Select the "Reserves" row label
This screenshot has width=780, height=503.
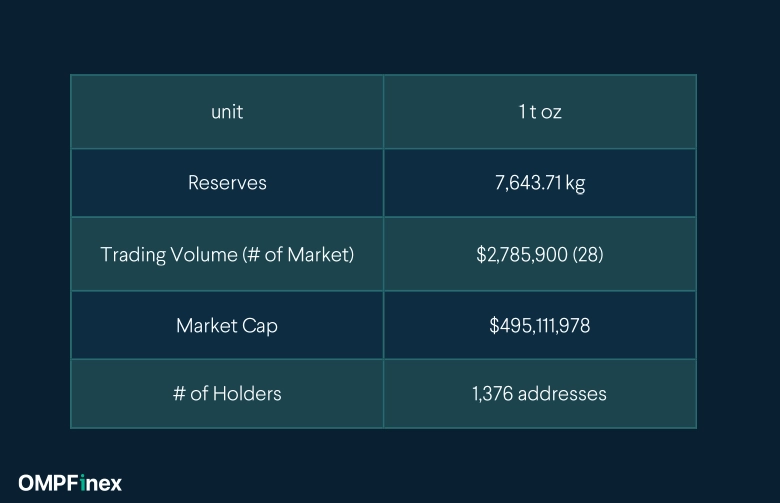coord(227,183)
